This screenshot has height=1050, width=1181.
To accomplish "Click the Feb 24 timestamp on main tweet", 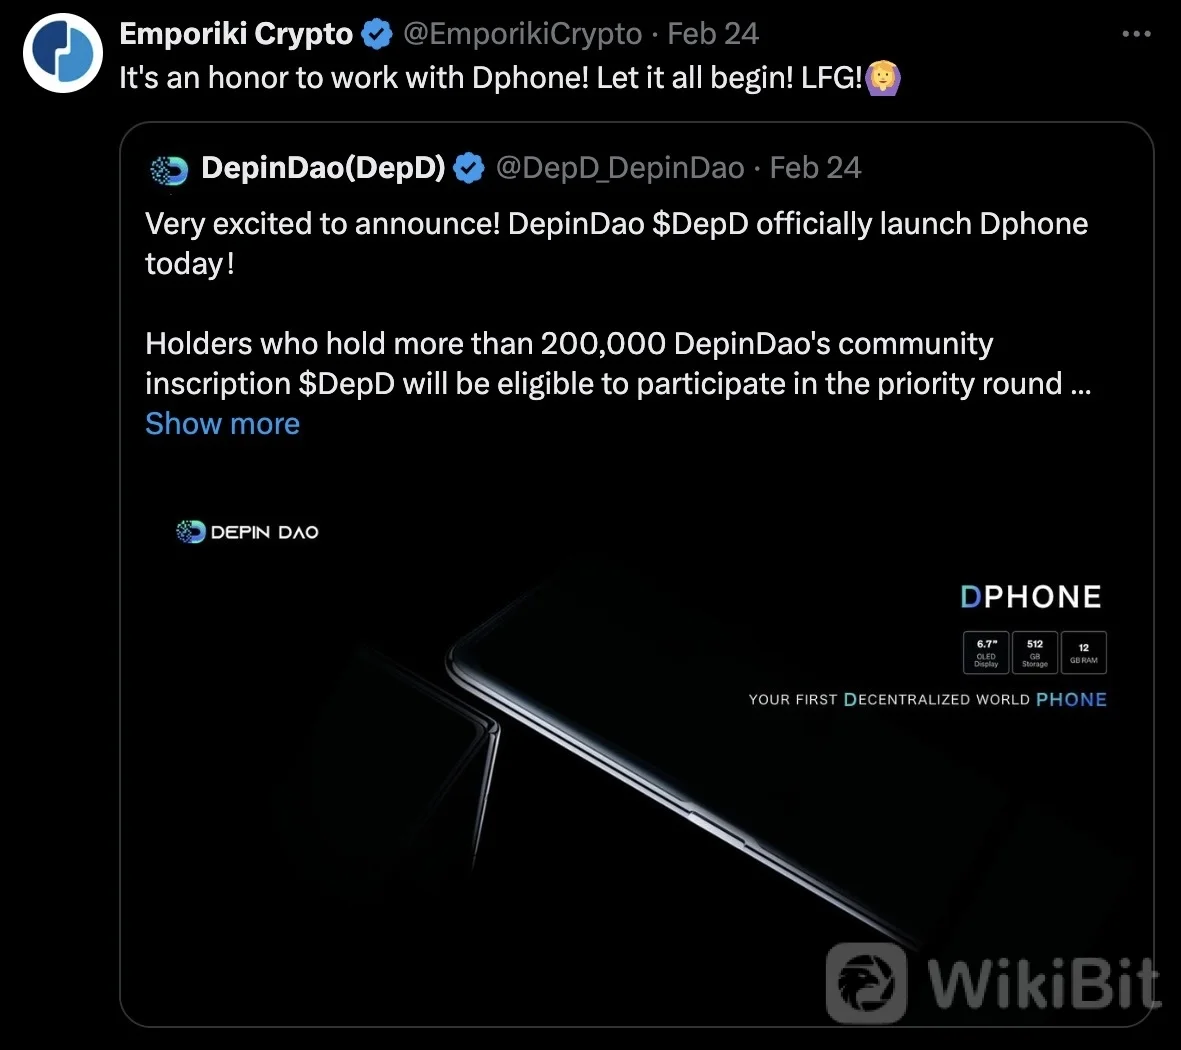I will [x=713, y=34].
